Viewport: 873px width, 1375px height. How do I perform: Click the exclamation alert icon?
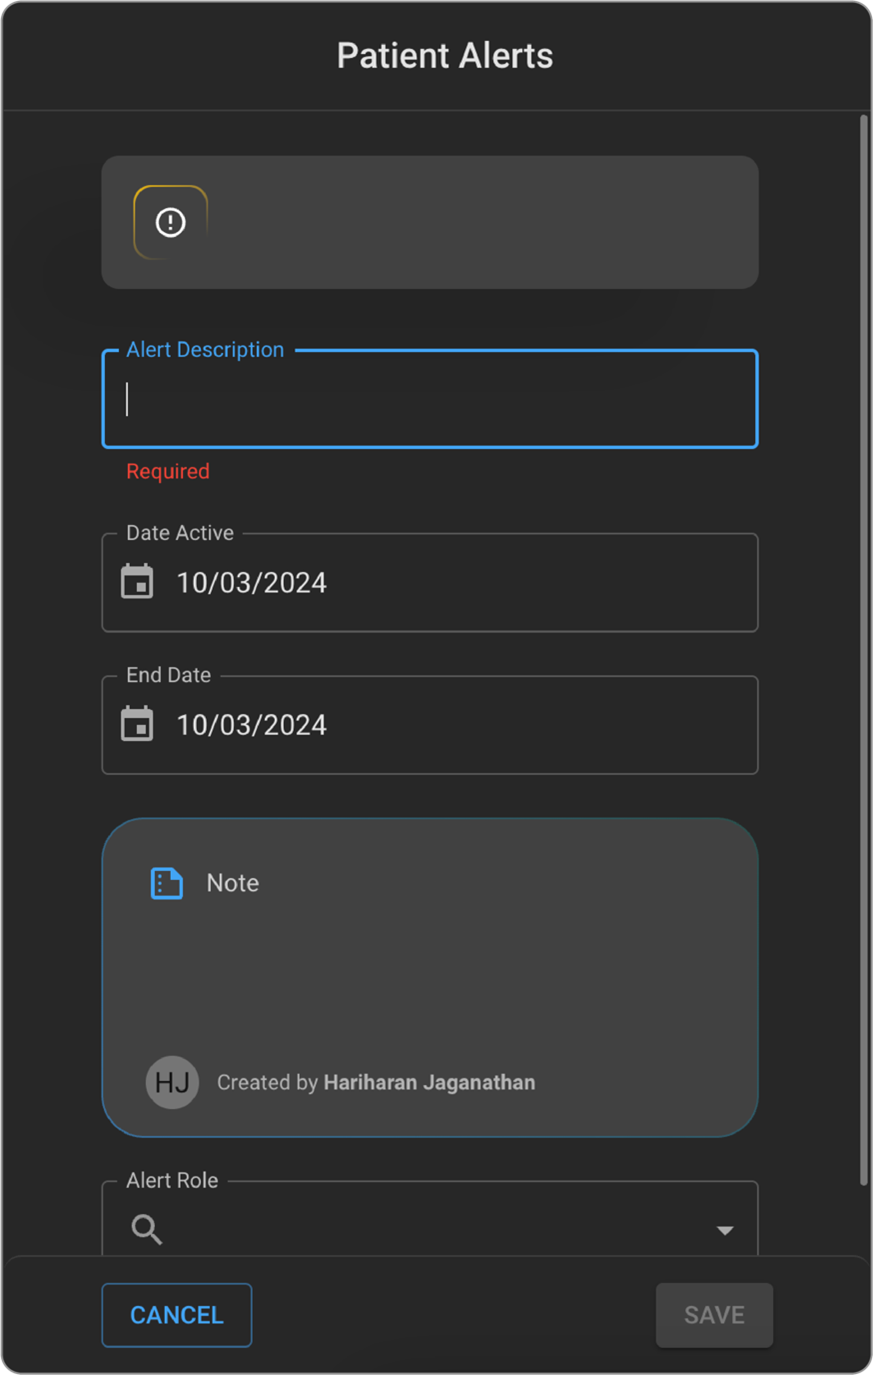pyautogui.click(x=171, y=222)
